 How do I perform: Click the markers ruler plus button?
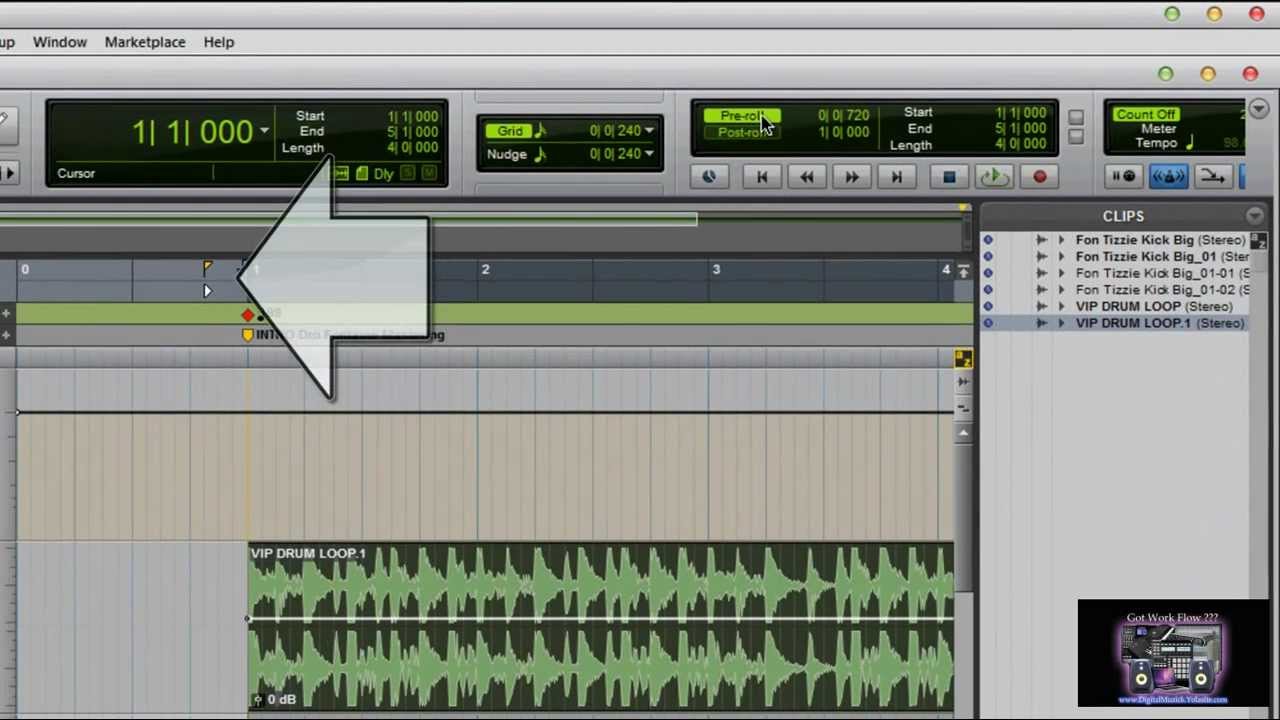point(7,335)
